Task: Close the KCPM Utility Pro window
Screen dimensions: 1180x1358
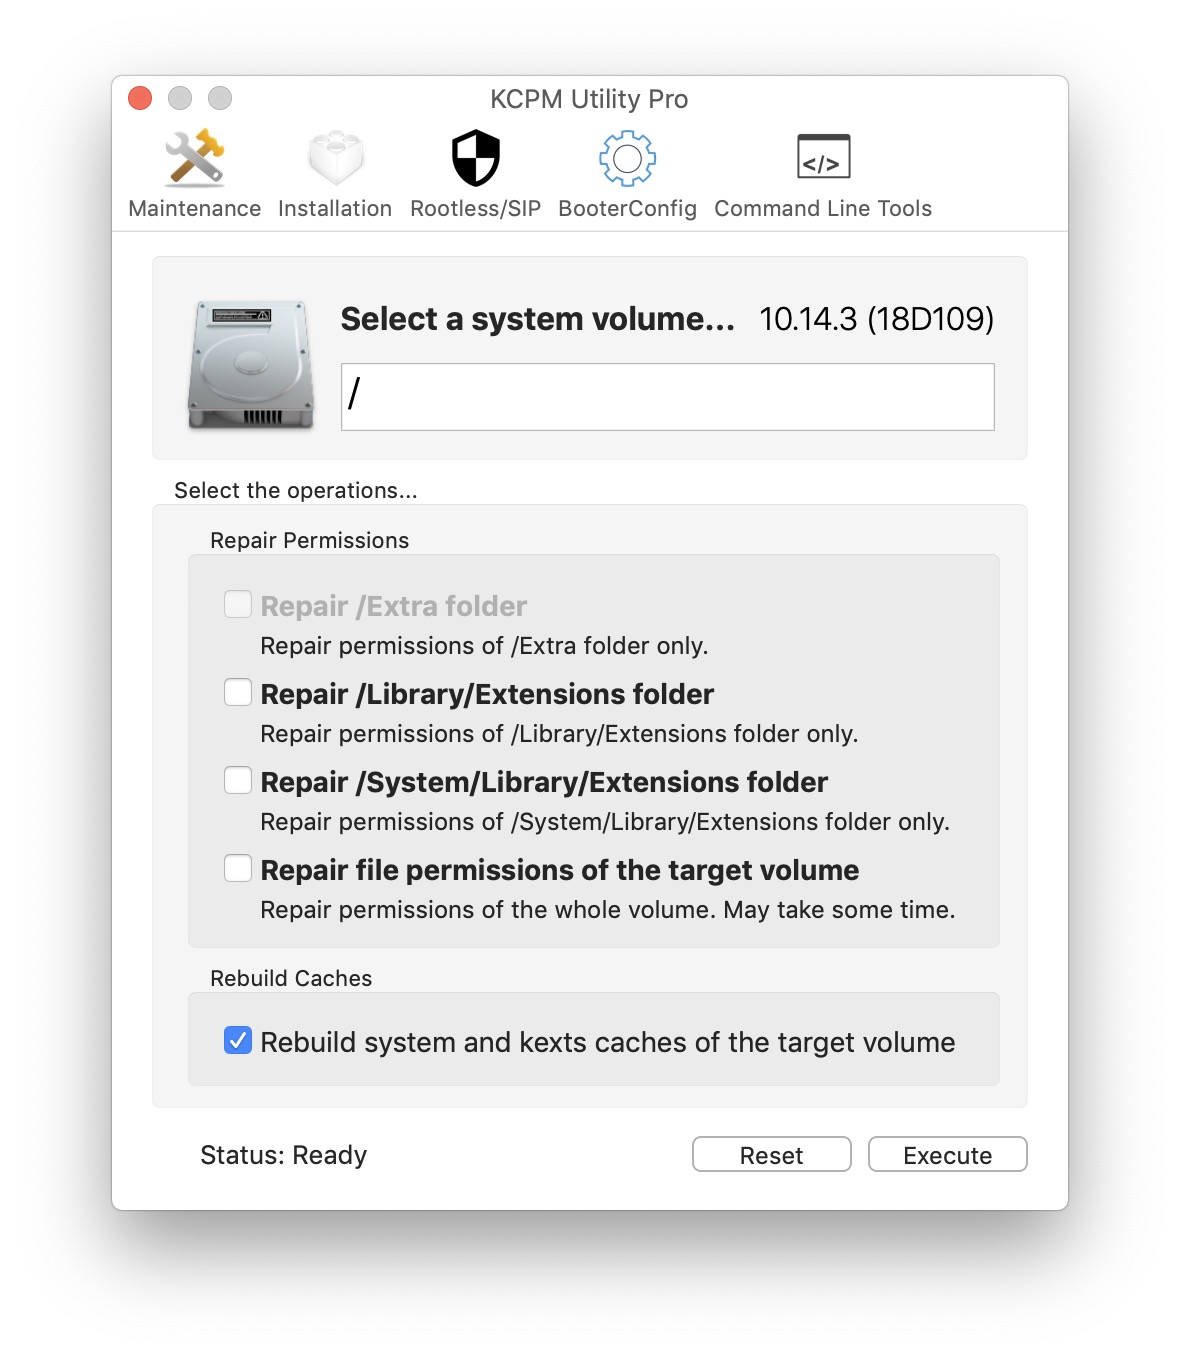Action: point(140,98)
